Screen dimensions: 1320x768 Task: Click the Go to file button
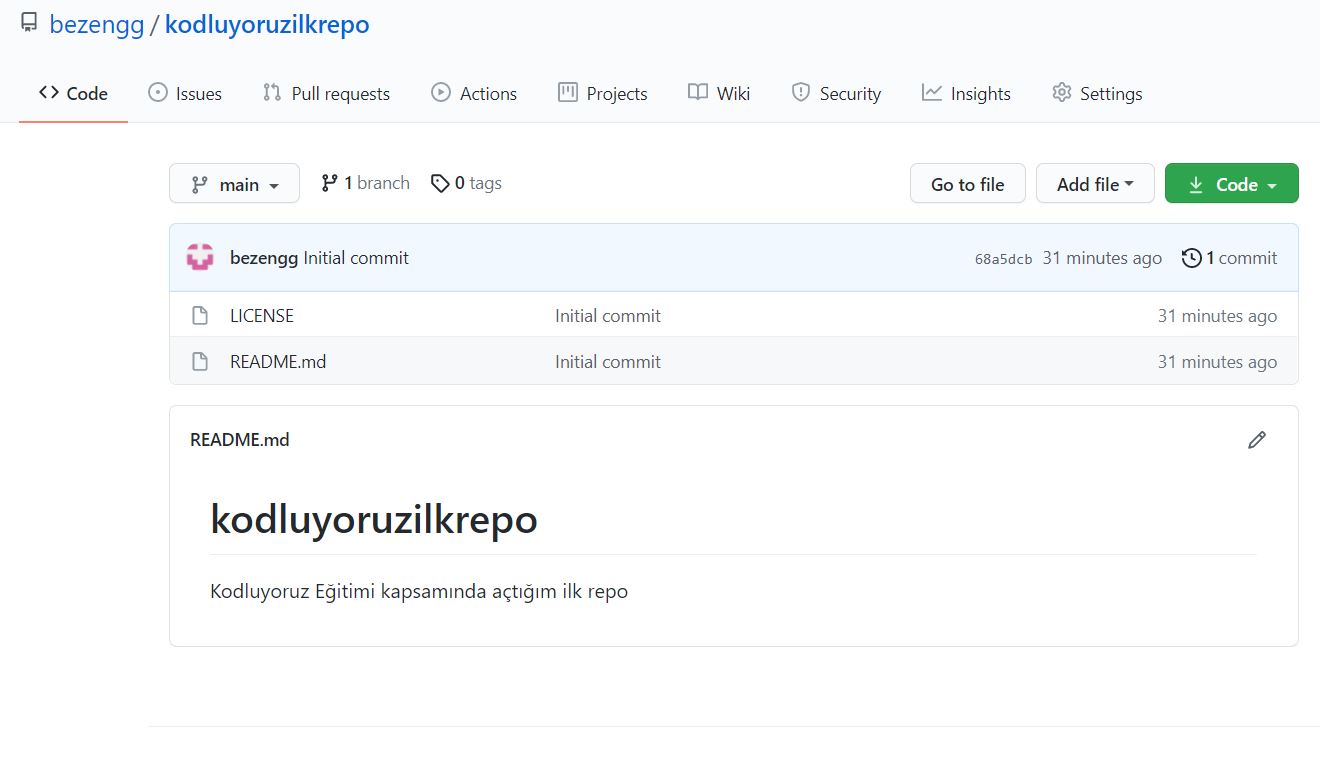pos(968,184)
